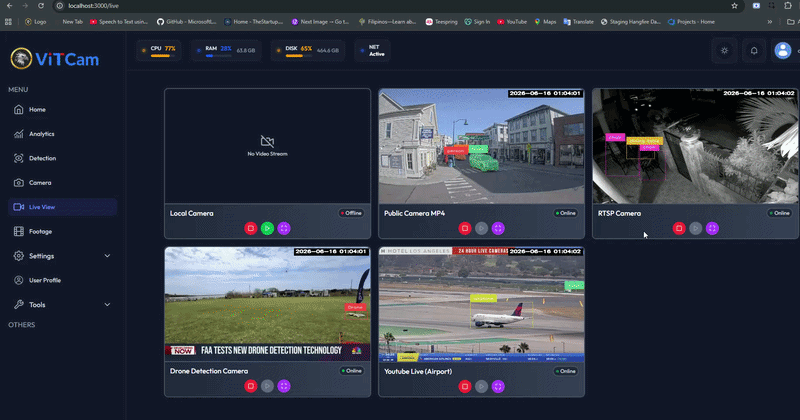The width and height of the screenshot is (800, 420).
Task: Click the Local Camera Offline status badge
Action: click(352, 213)
